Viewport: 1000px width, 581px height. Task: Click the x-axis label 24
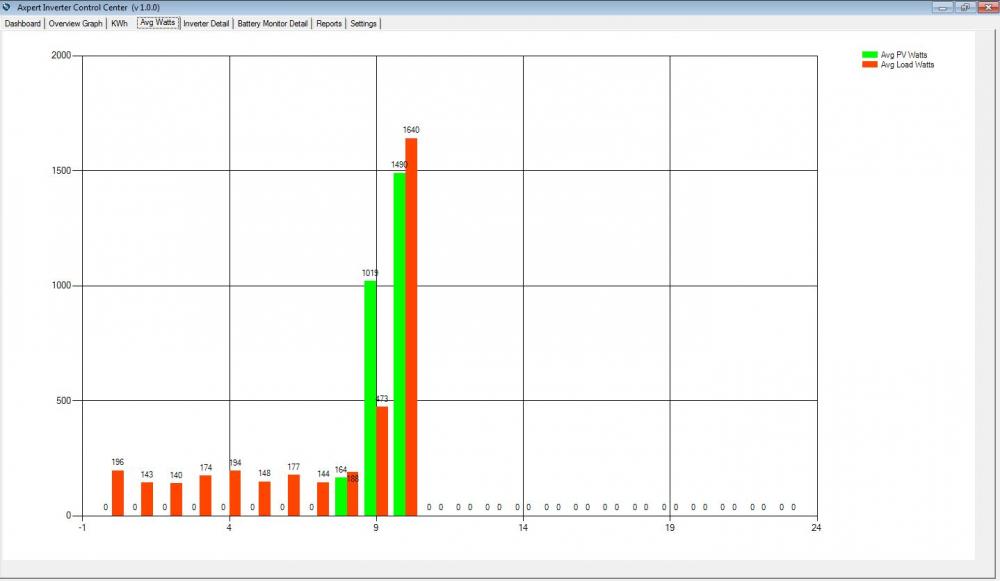coord(816,527)
